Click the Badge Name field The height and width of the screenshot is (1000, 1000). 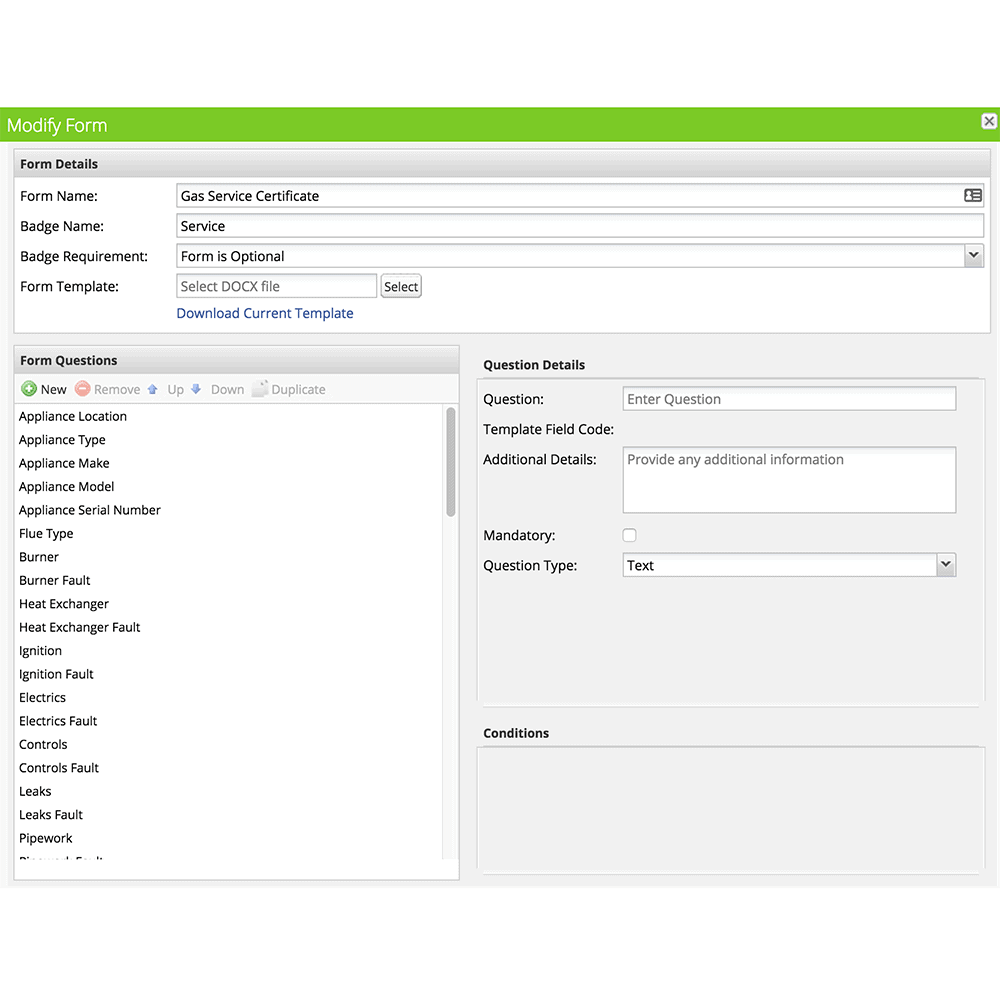[579, 226]
